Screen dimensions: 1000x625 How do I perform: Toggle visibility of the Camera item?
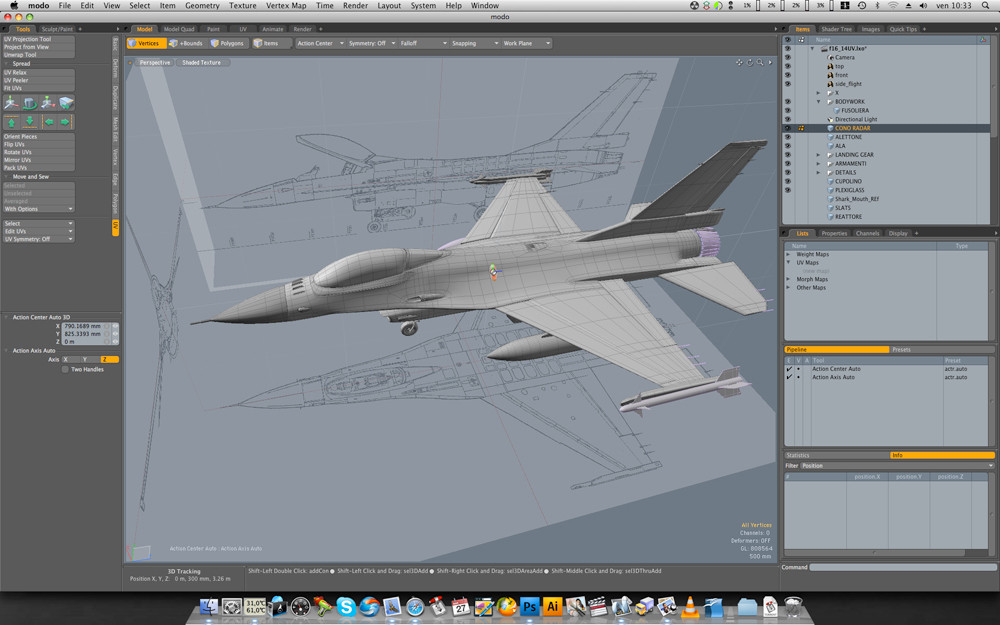[787, 57]
